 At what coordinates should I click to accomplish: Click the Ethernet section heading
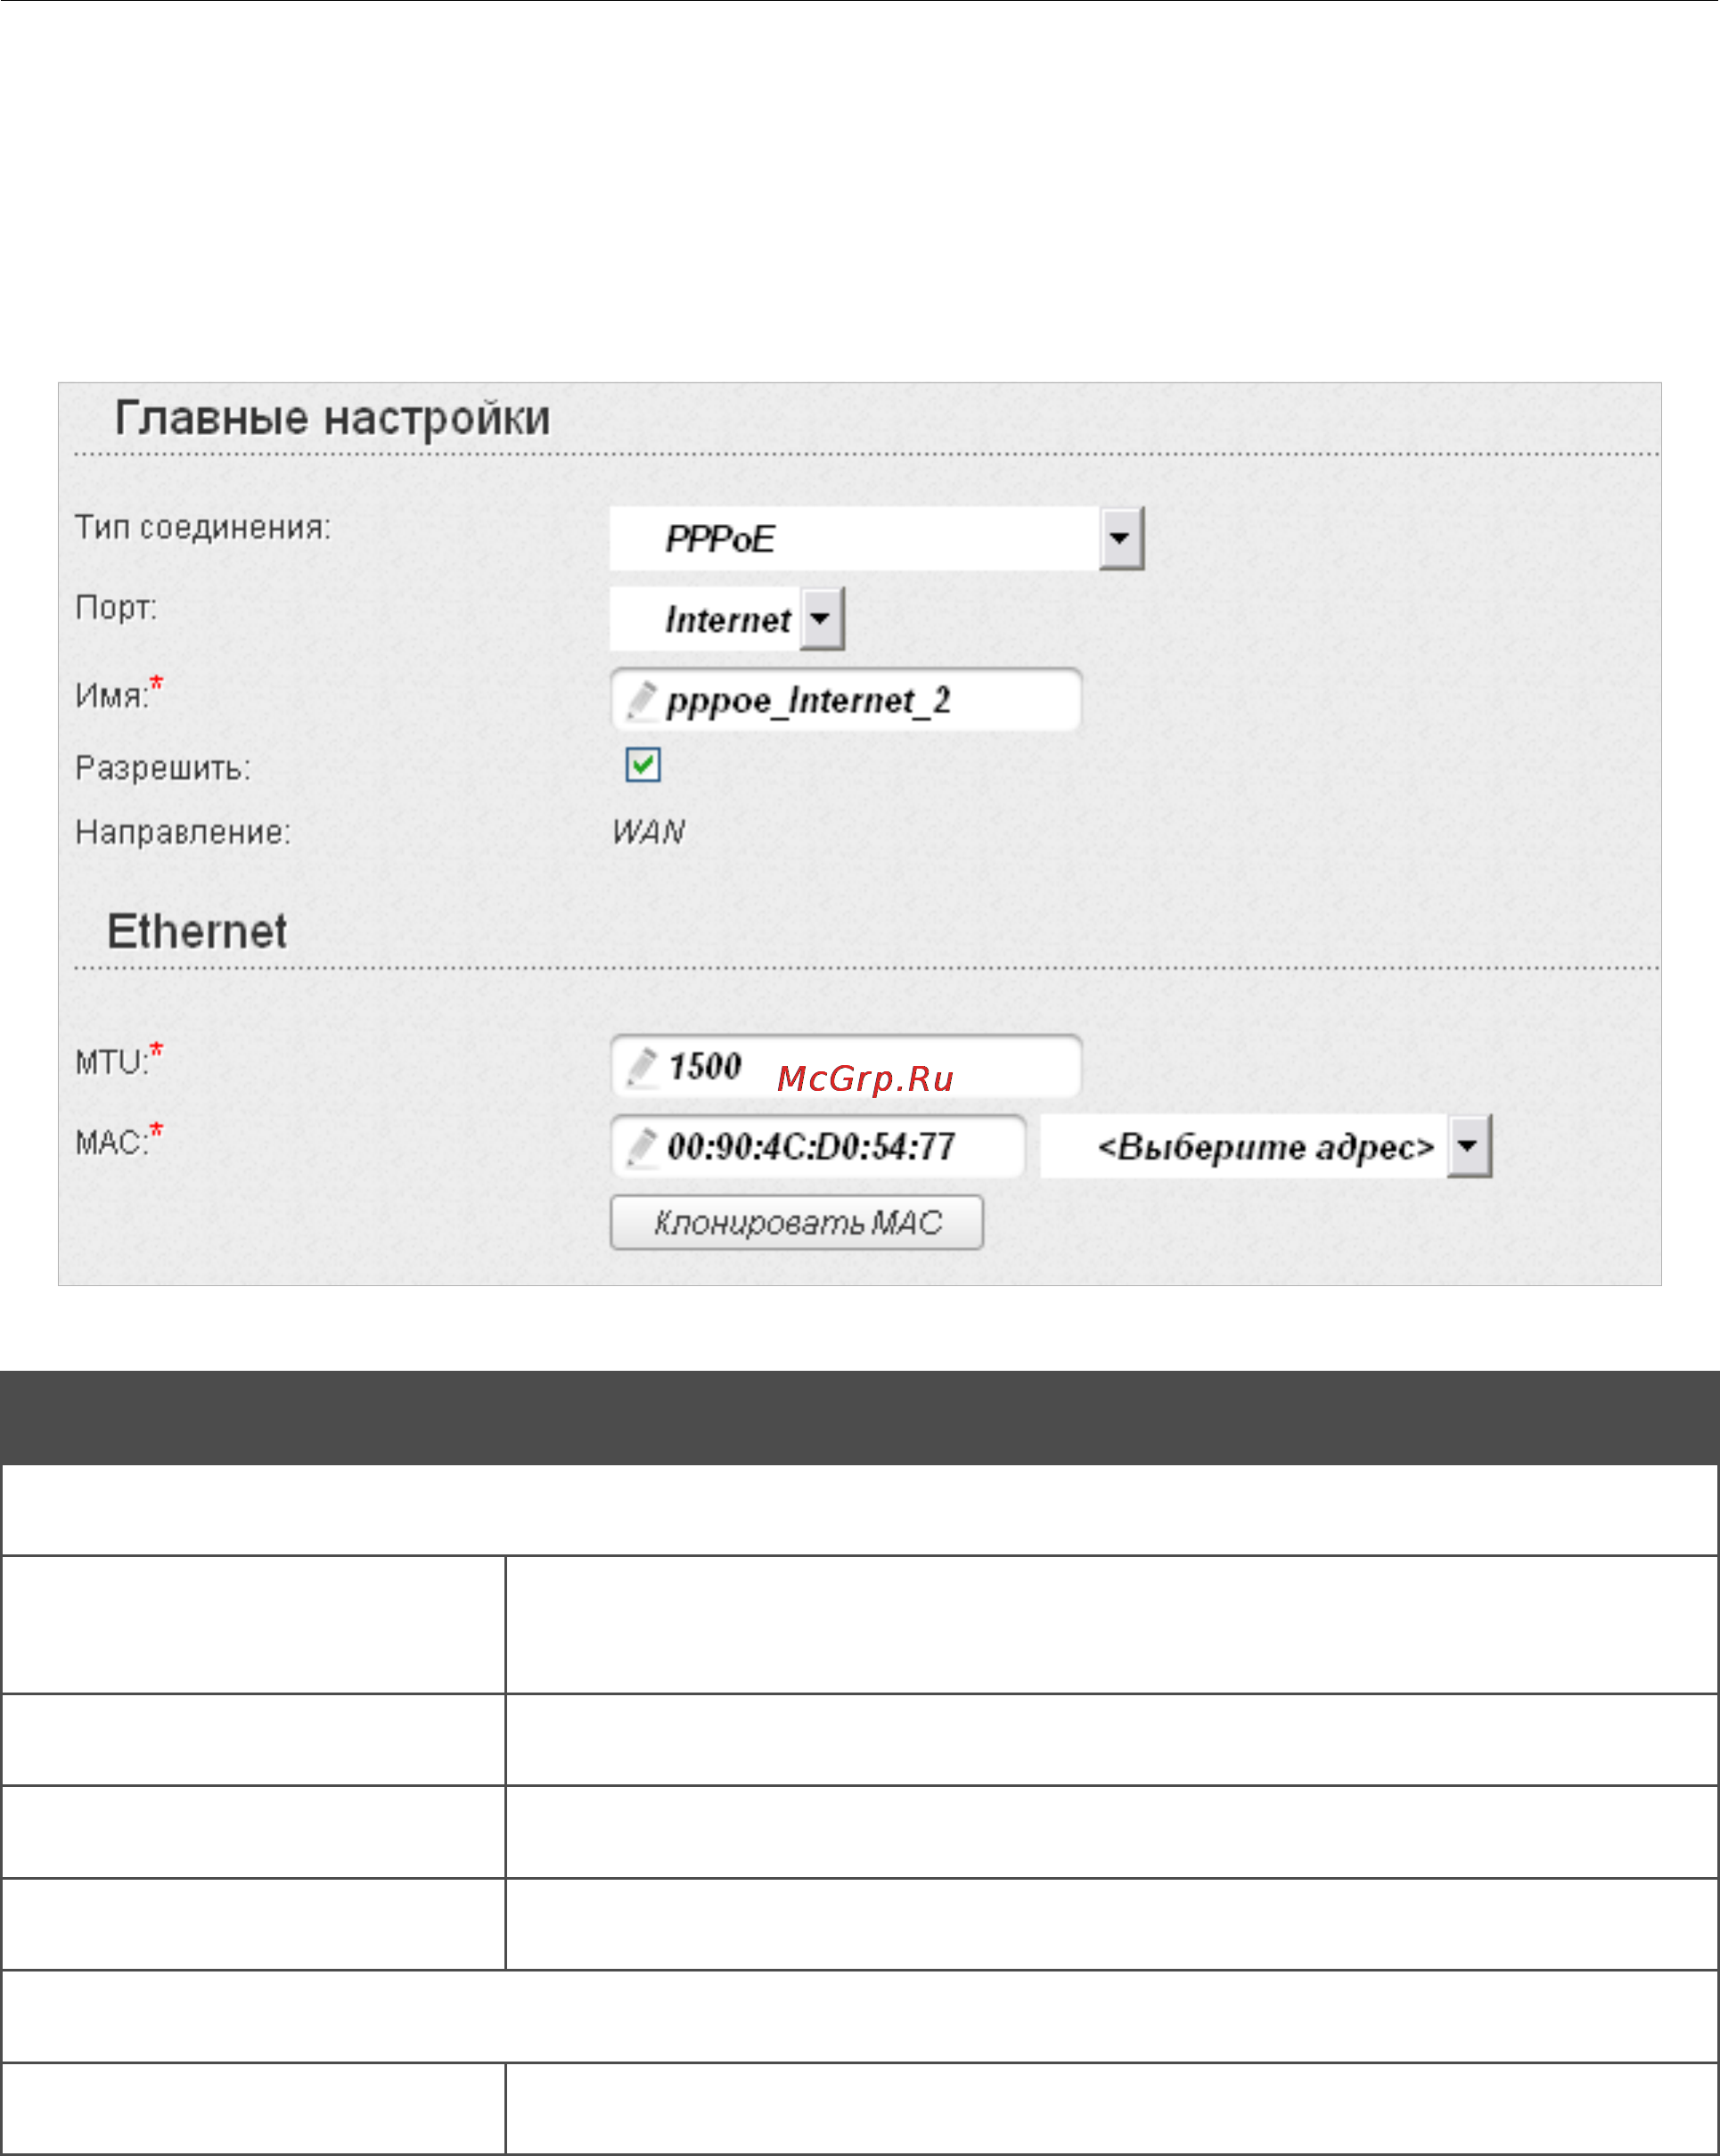197,931
